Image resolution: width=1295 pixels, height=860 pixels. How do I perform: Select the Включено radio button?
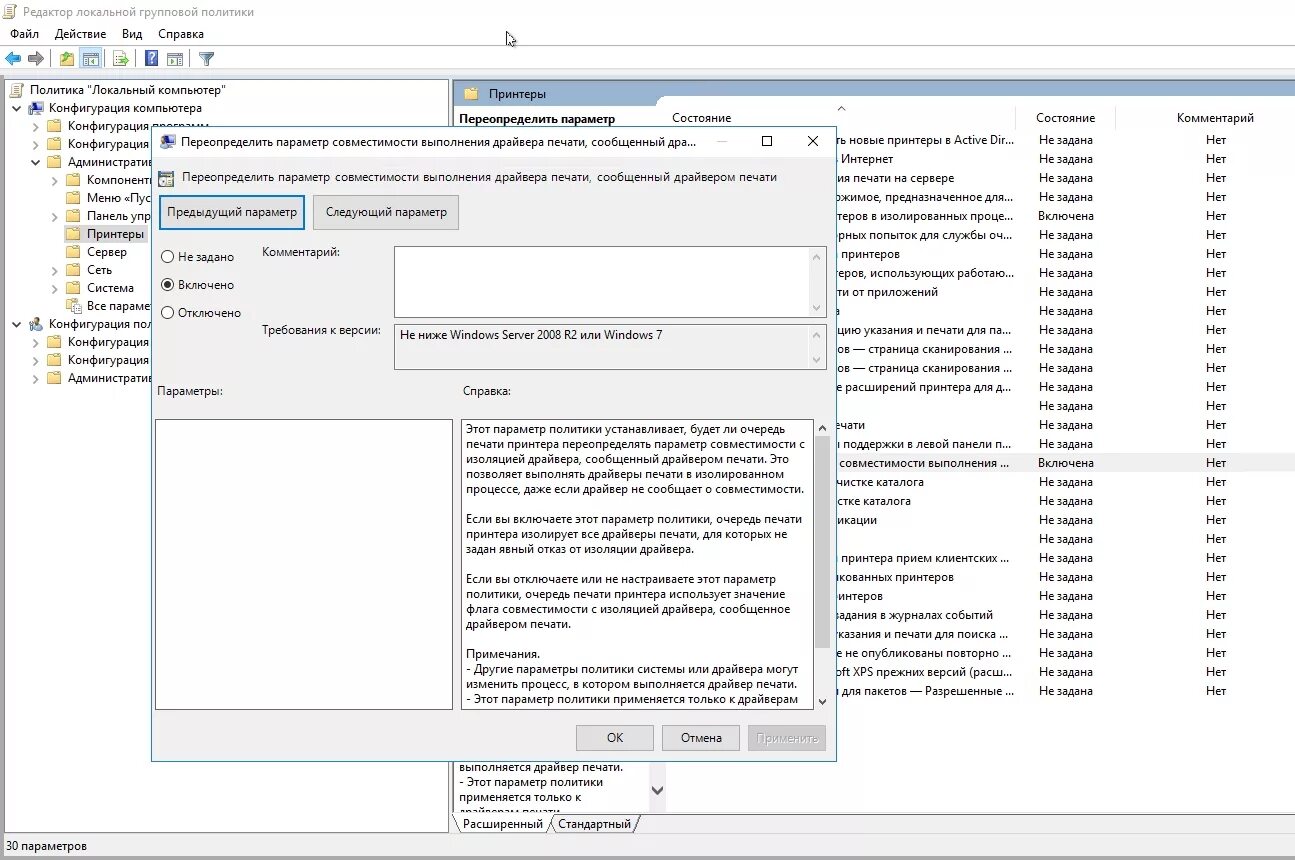pyautogui.click(x=167, y=285)
